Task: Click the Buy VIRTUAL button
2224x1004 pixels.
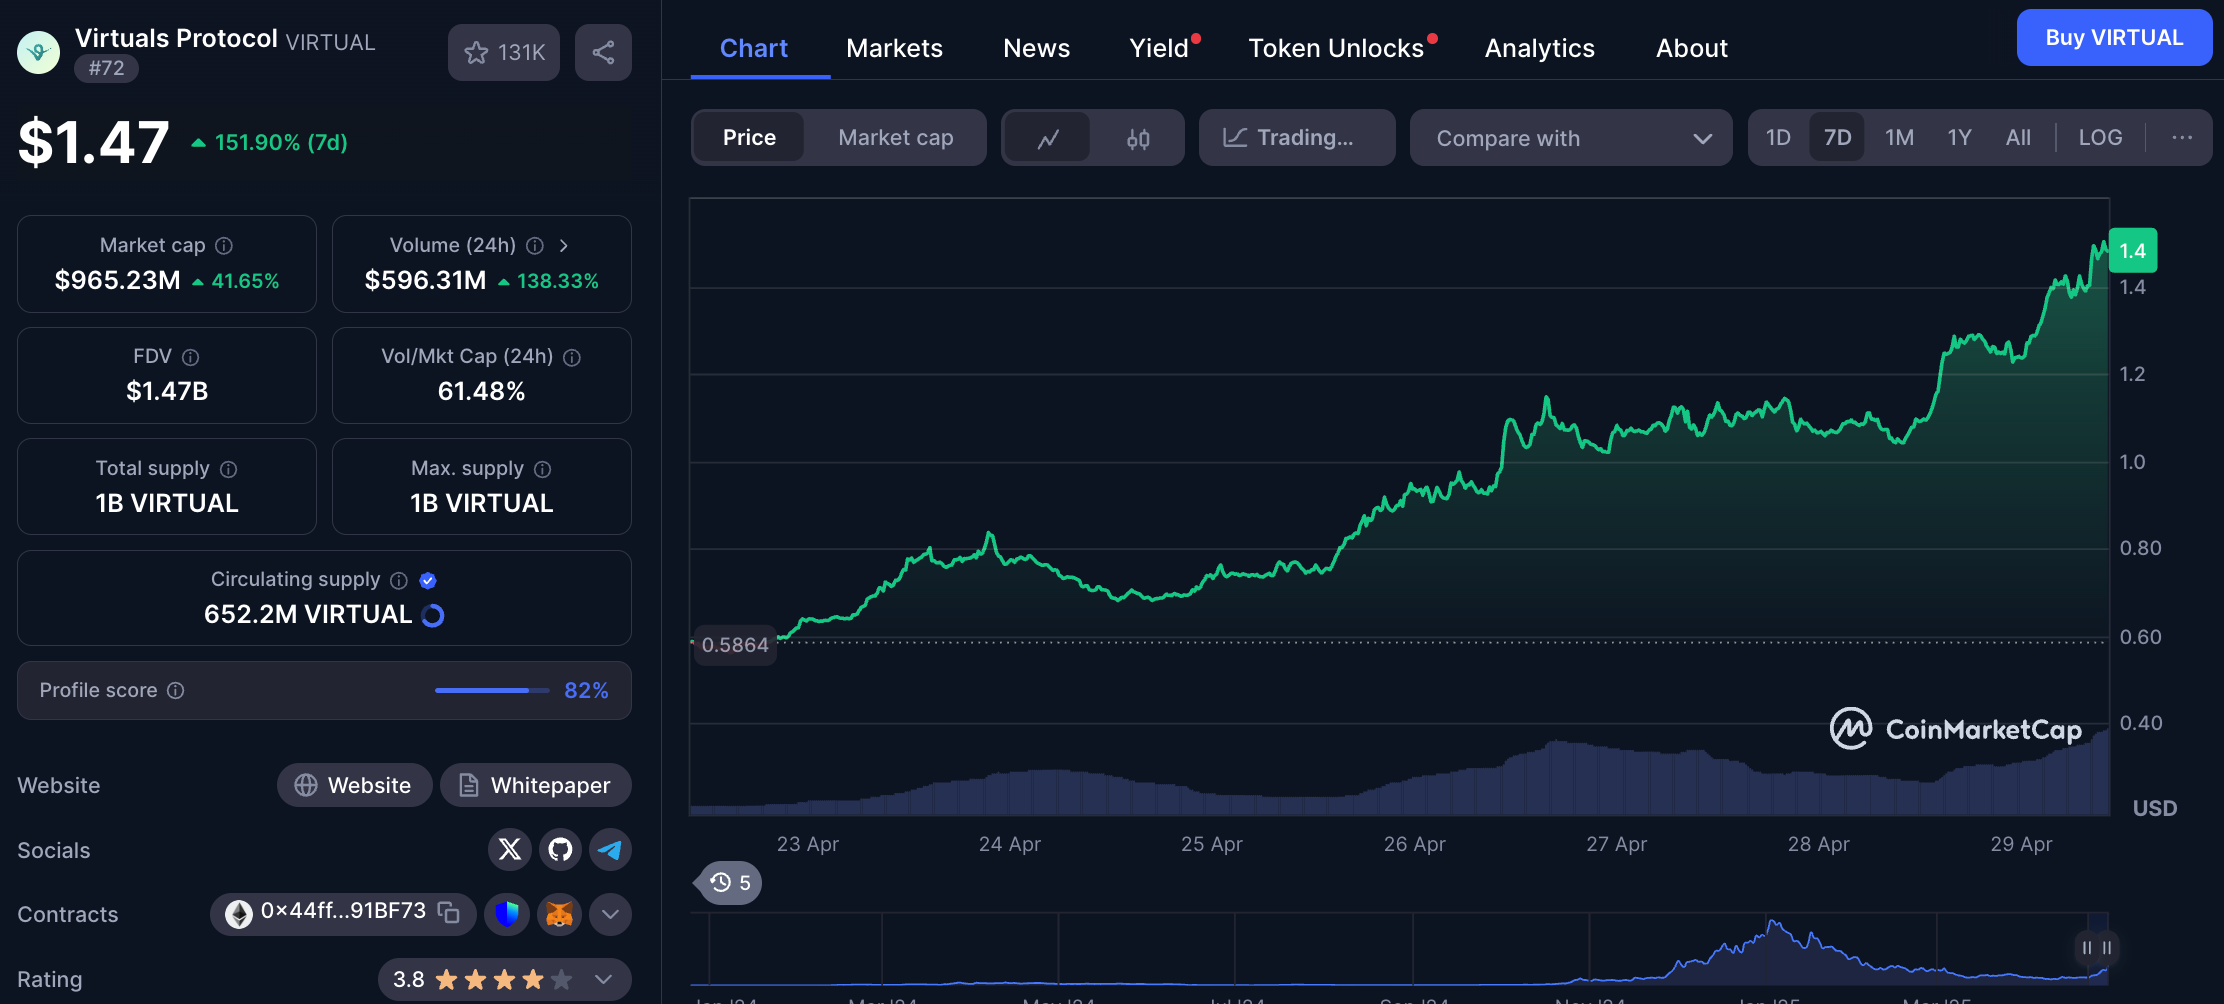Action: 2114,37
